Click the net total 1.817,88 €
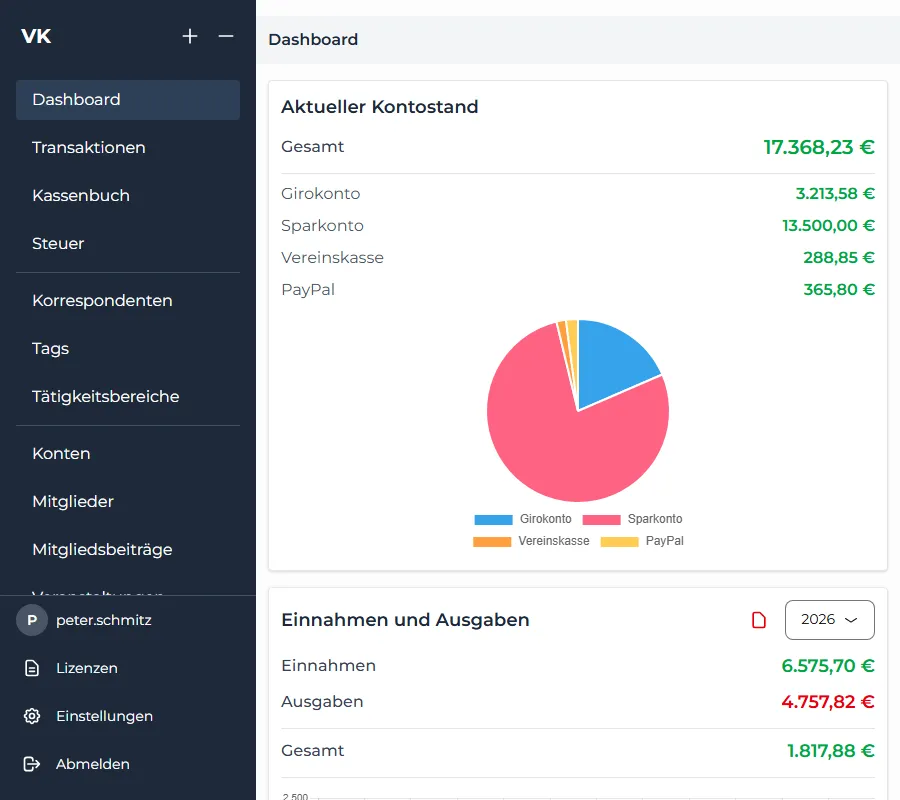This screenshot has width=900, height=800. click(831, 751)
